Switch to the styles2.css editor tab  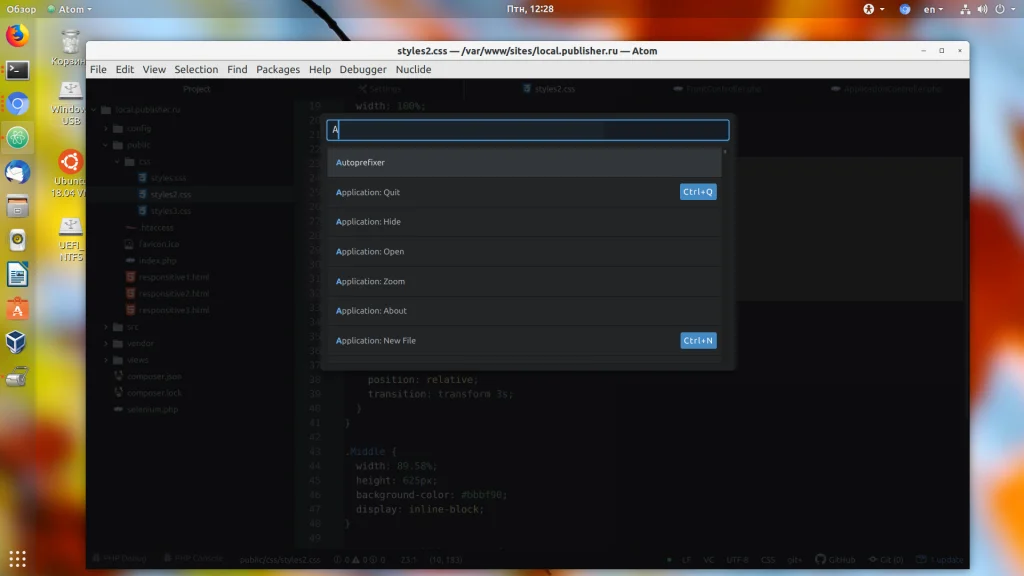tap(549, 89)
